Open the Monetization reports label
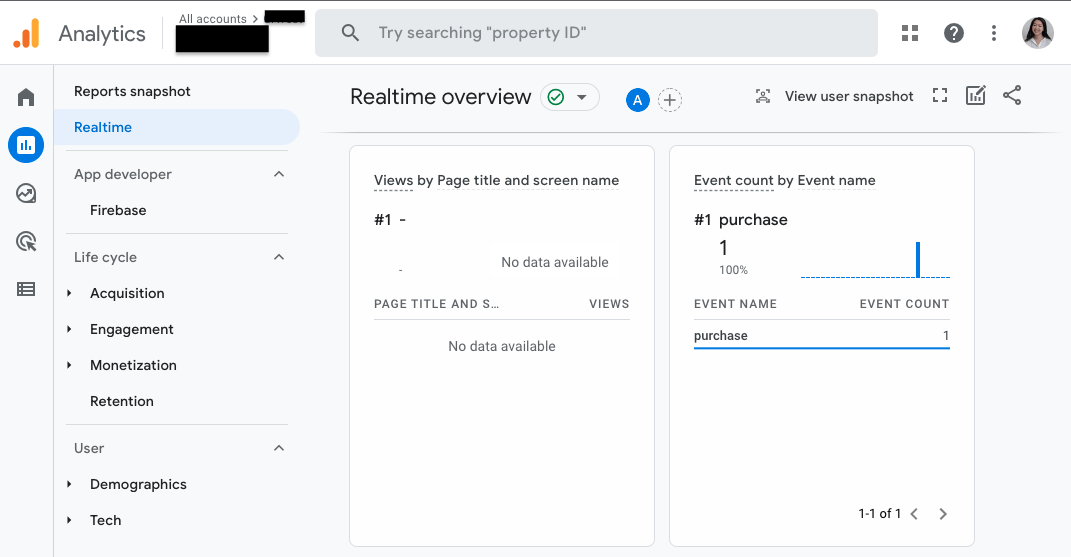This screenshot has height=557, width=1071. 133,366
